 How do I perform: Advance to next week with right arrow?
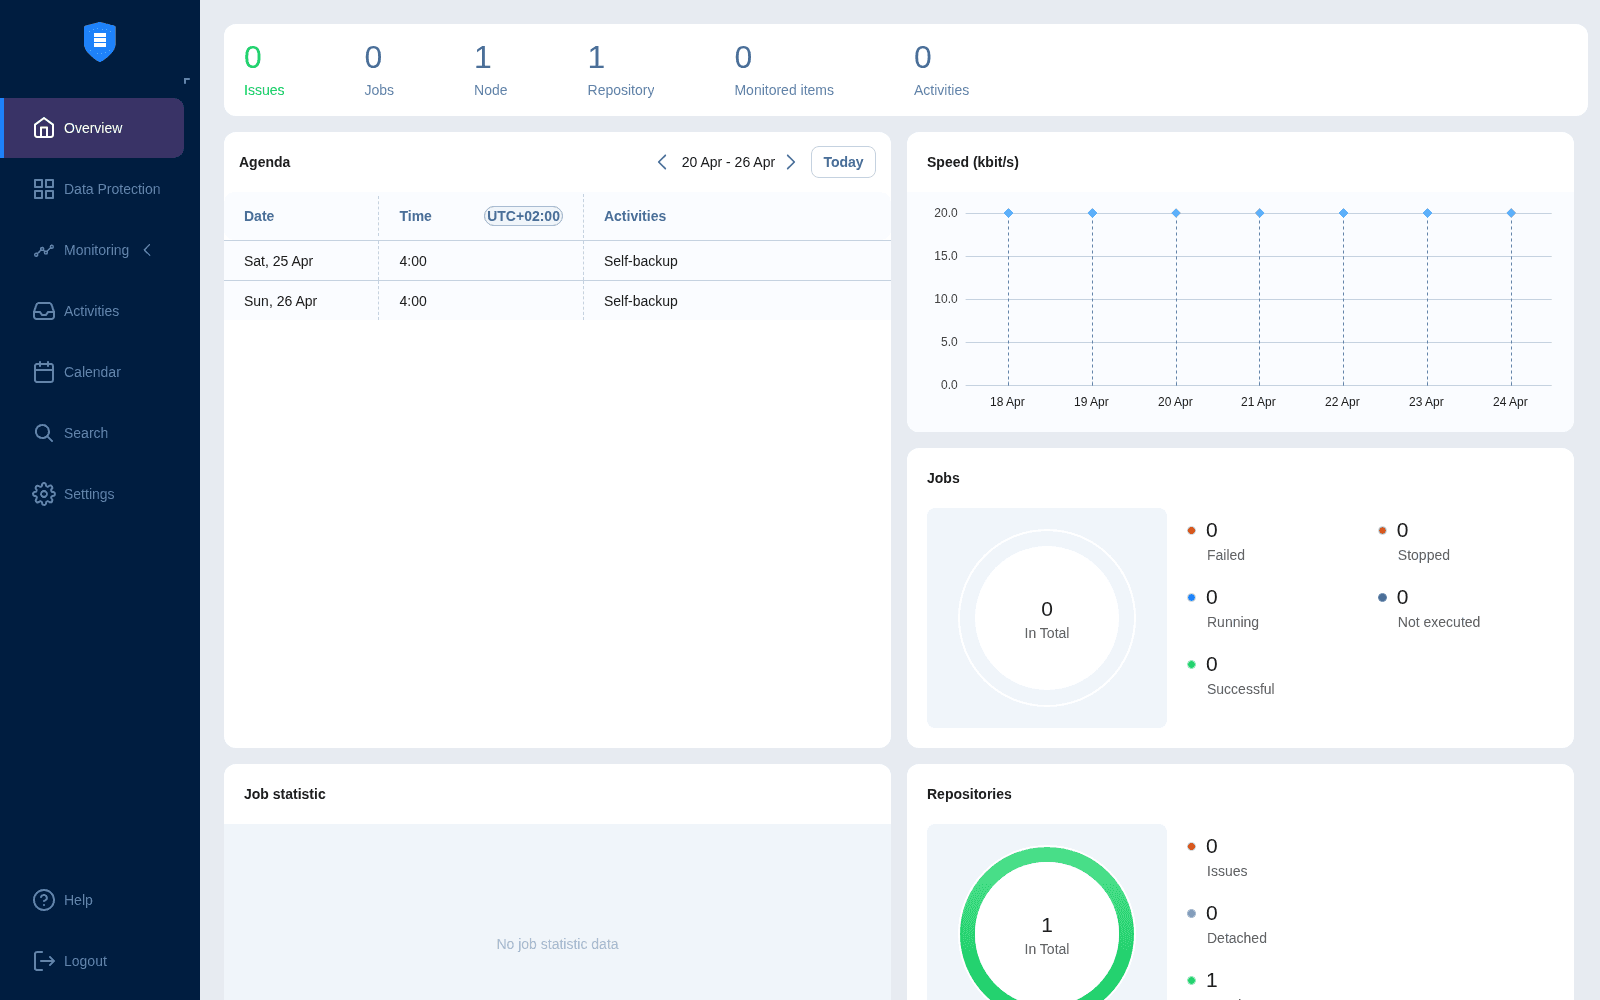coord(791,161)
